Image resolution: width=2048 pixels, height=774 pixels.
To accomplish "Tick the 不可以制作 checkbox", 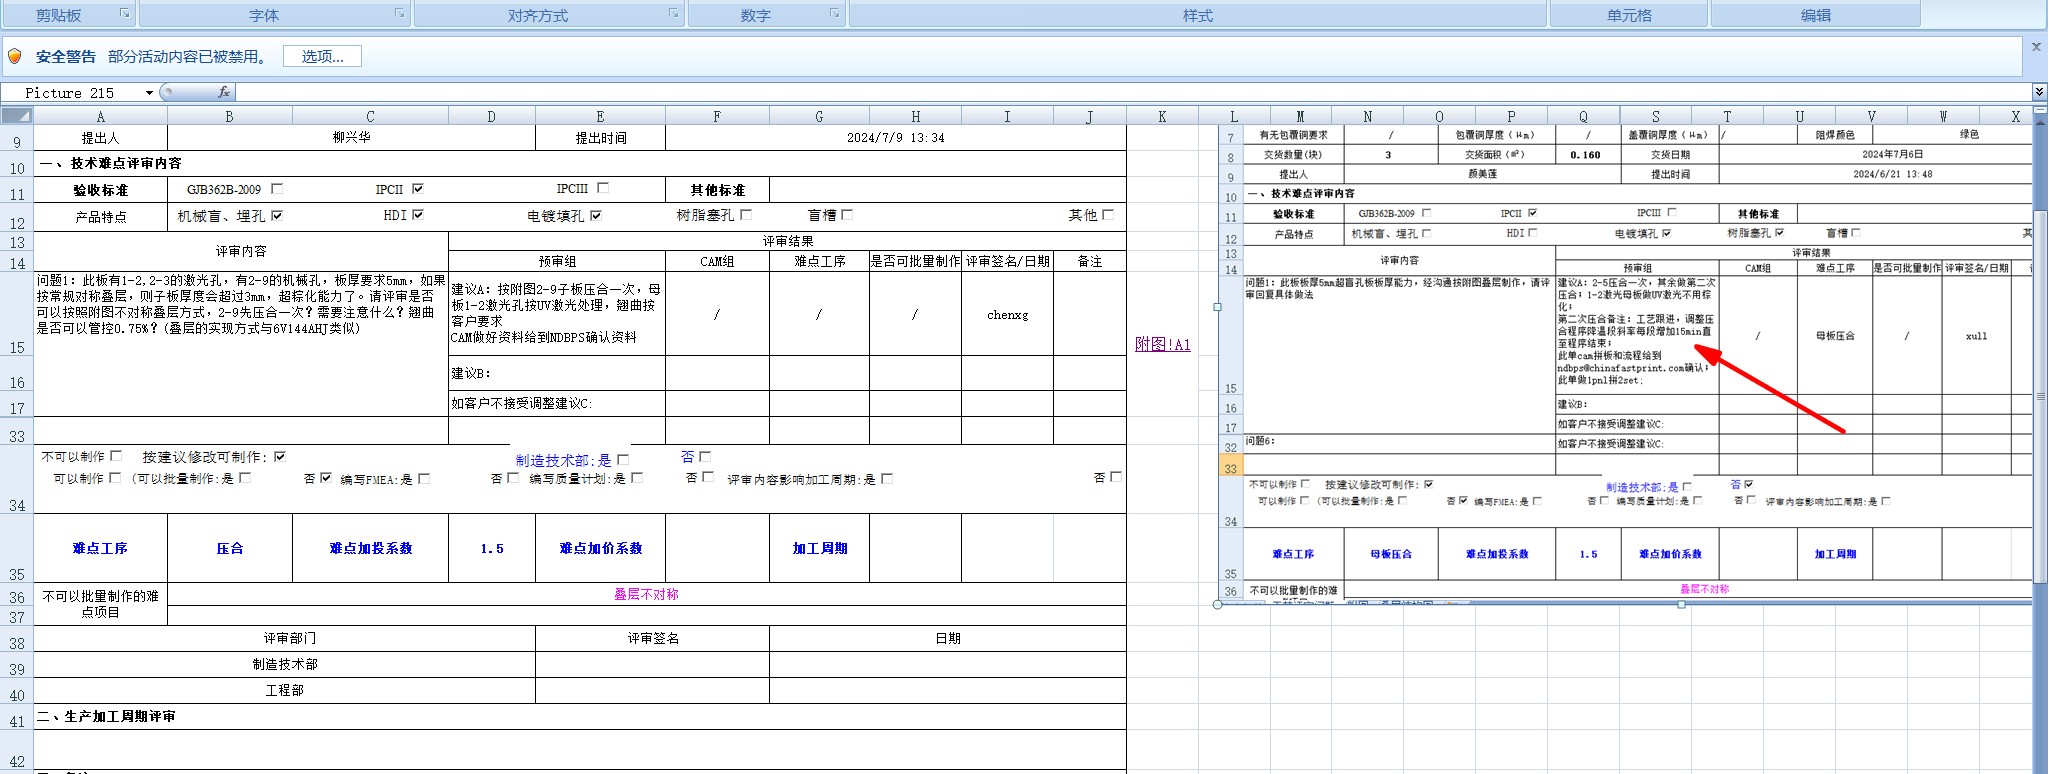I will point(116,456).
